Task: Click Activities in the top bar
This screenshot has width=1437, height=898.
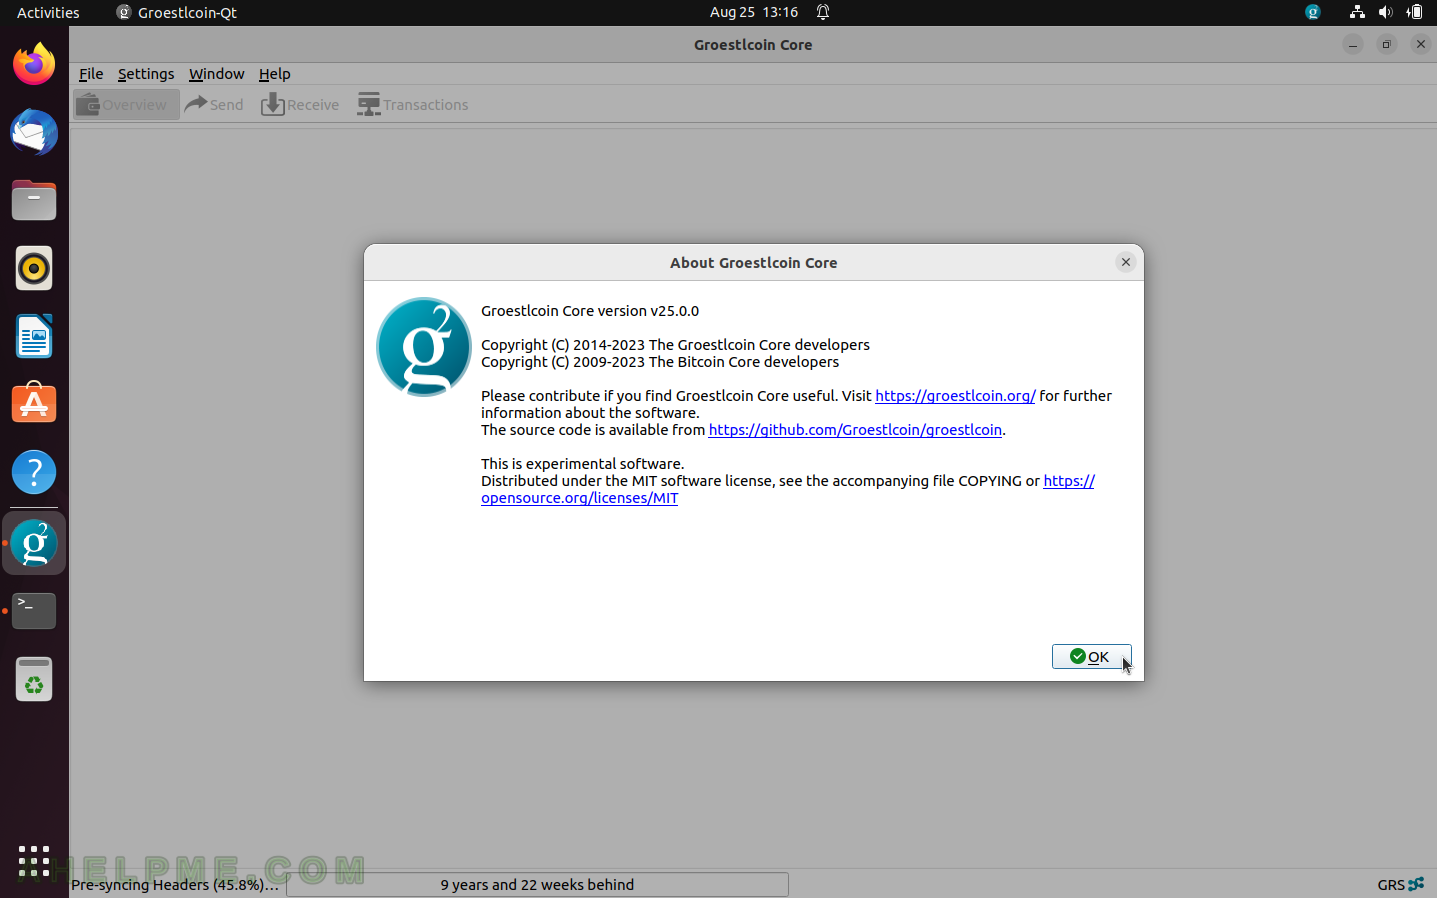Action: coord(48,13)
